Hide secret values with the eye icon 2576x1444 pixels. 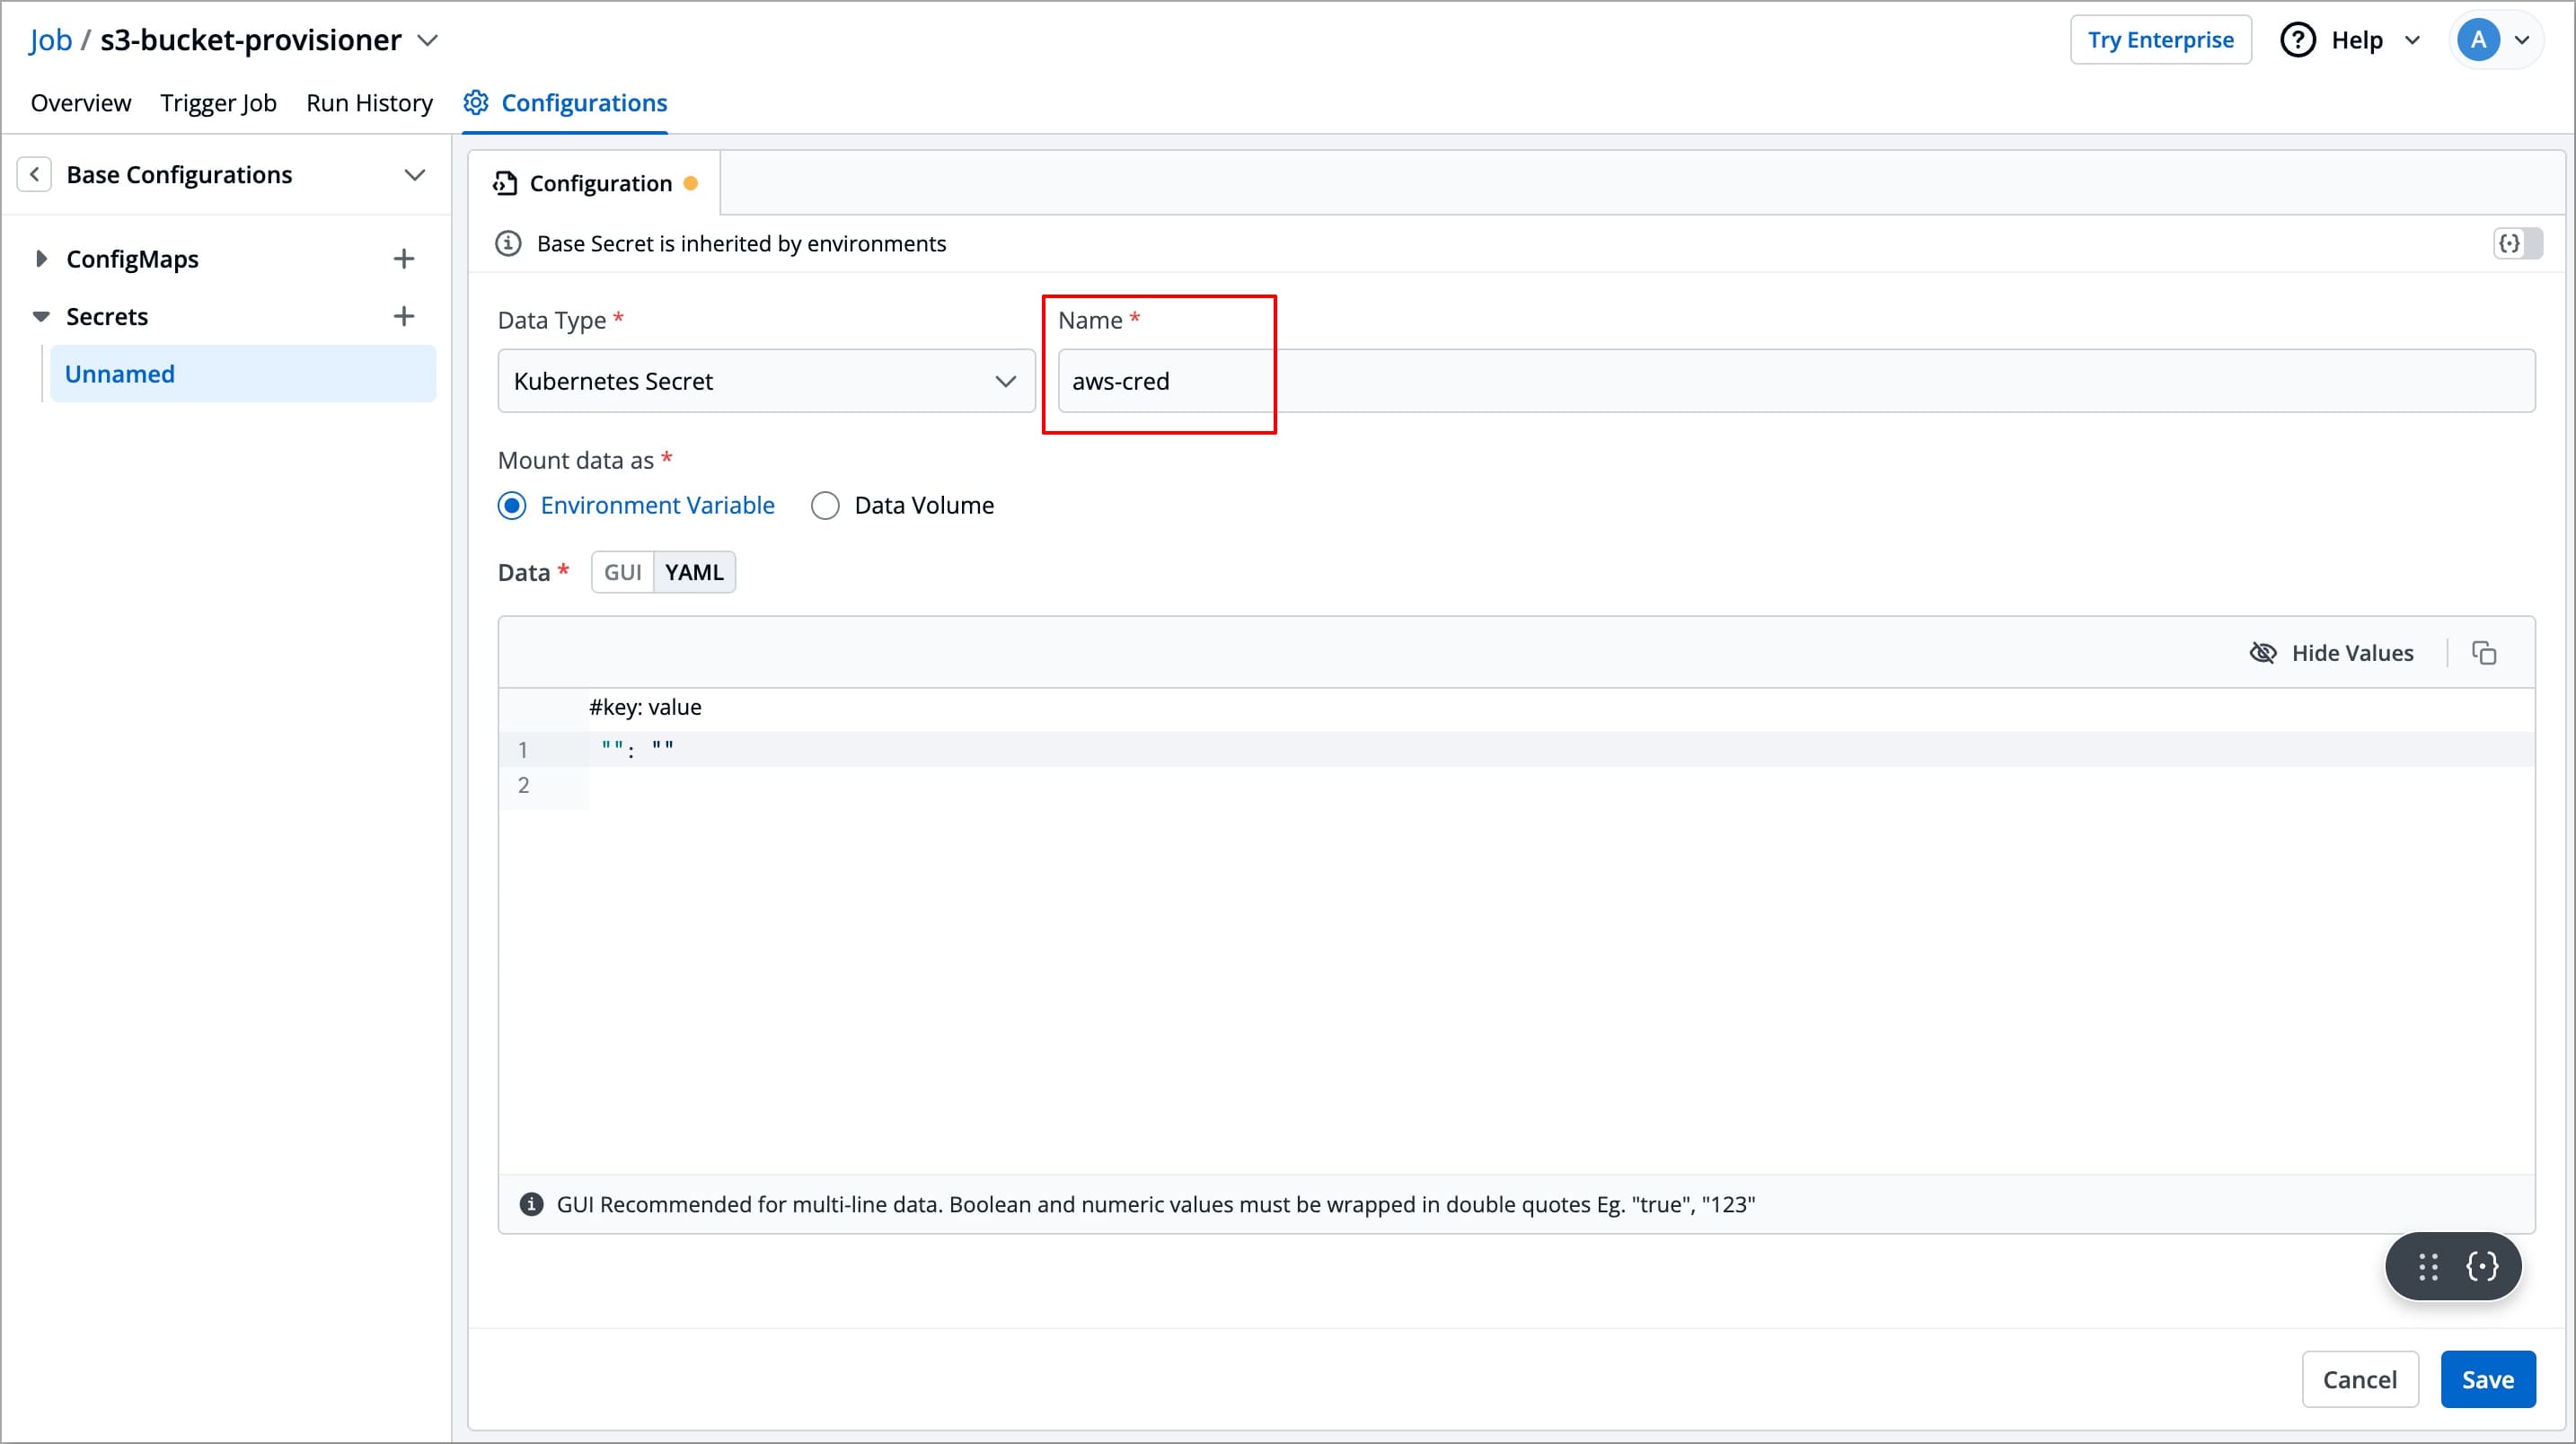click(x=2262, y=653)
